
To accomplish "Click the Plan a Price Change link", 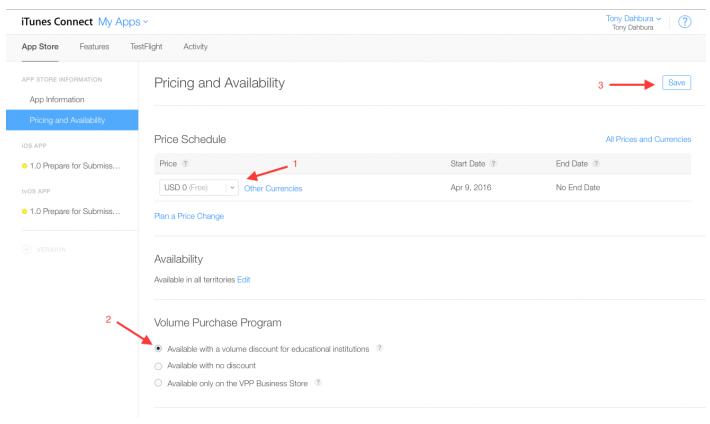I will click(189, 216).
